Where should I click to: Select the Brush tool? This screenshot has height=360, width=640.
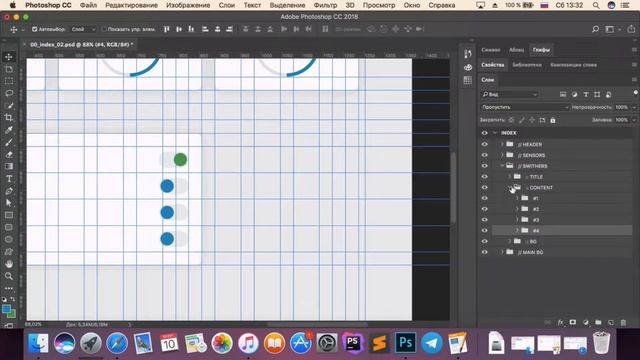[9, 142]
